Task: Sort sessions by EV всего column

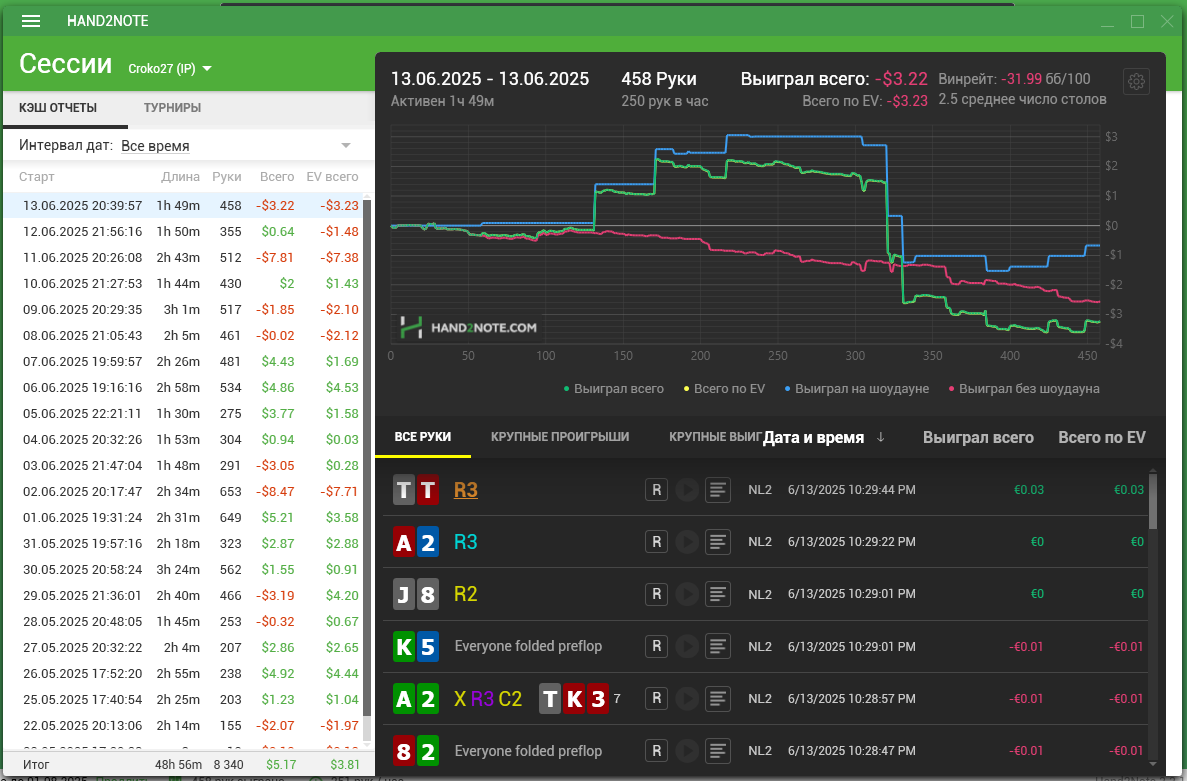Action: (x=332, y=176)
